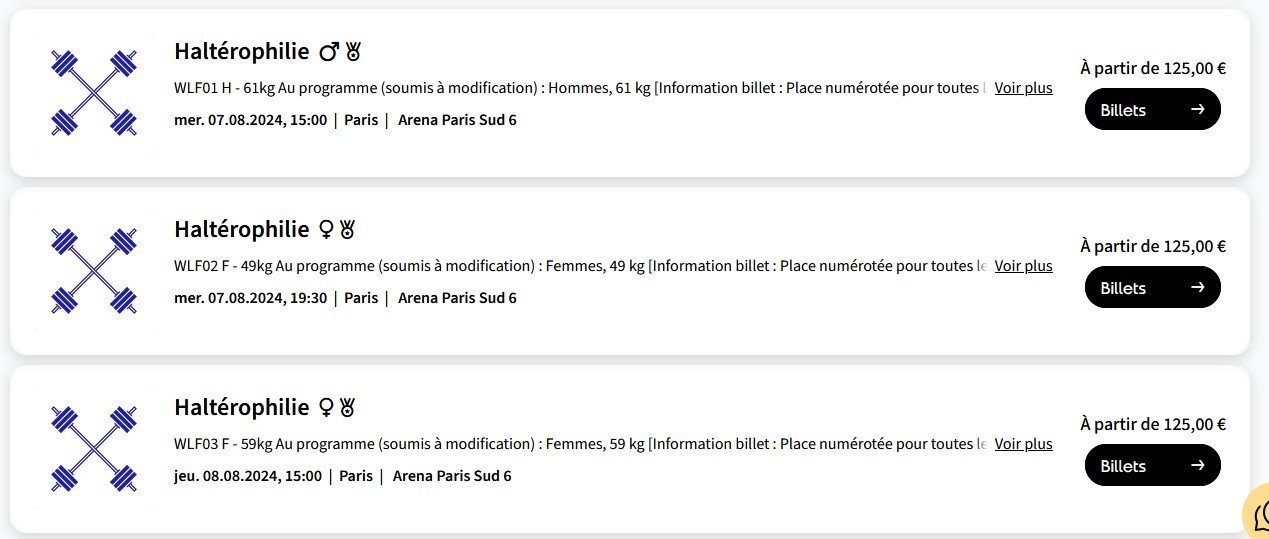The image size is (1269, 539).
Task: Click Billets button for women's 49kg session
Action: 1152,287
